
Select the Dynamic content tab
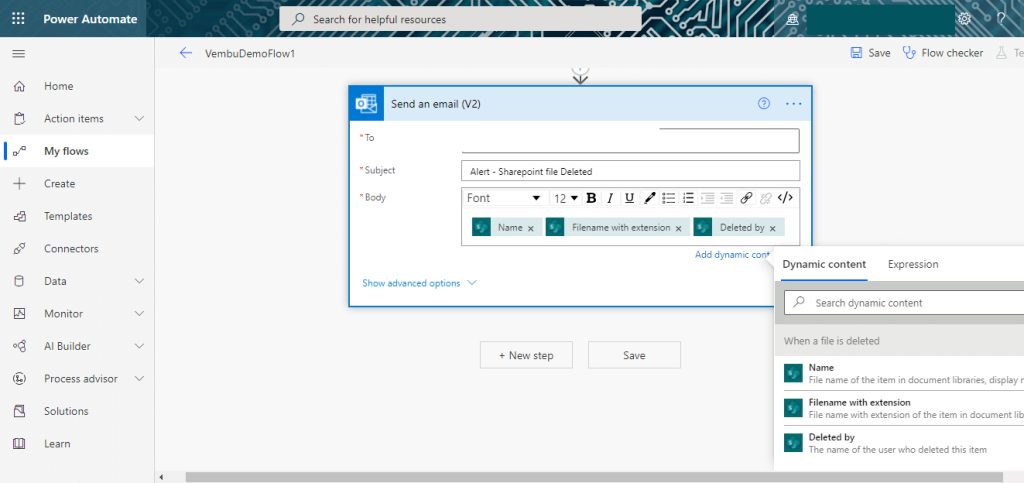pos(824,264)
